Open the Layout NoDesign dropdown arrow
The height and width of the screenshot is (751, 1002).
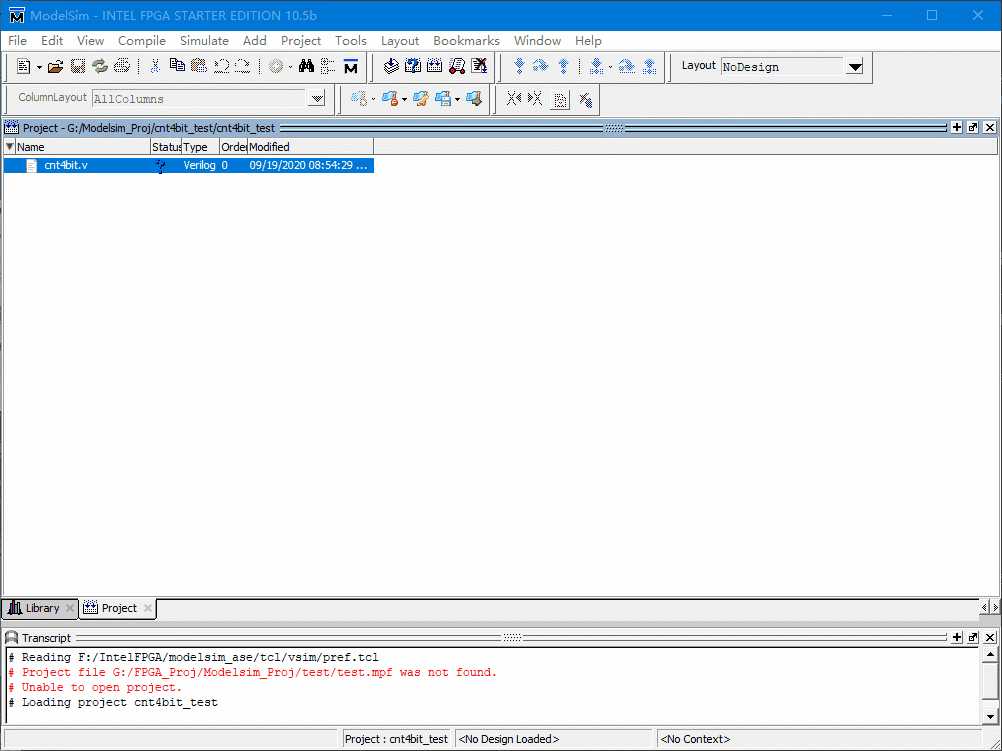[854, 66]
